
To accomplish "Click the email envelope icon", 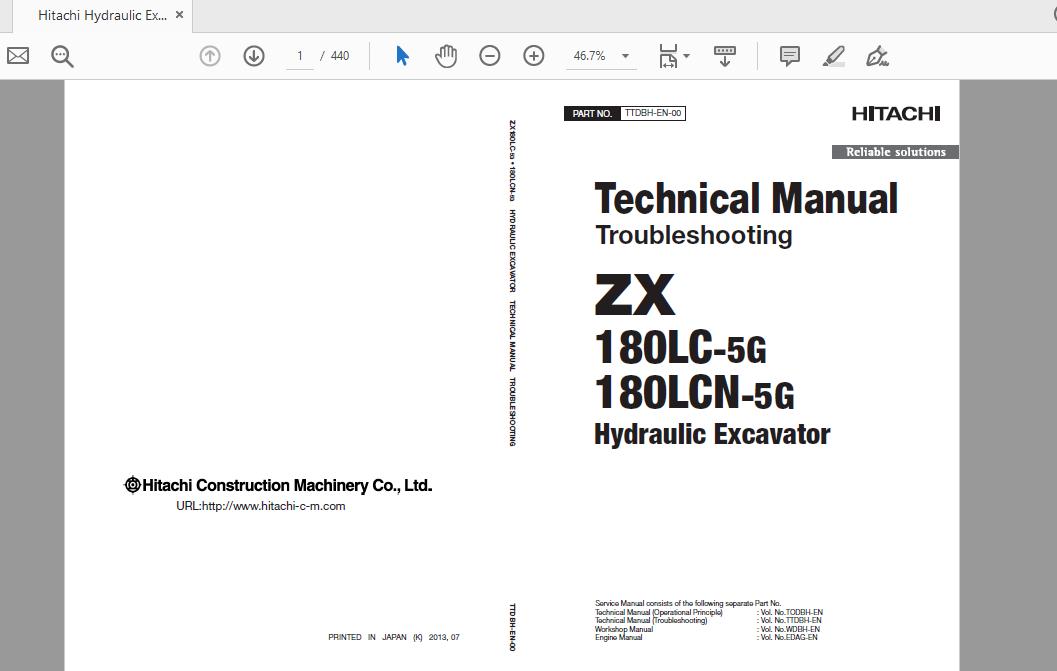I will 18,56.
